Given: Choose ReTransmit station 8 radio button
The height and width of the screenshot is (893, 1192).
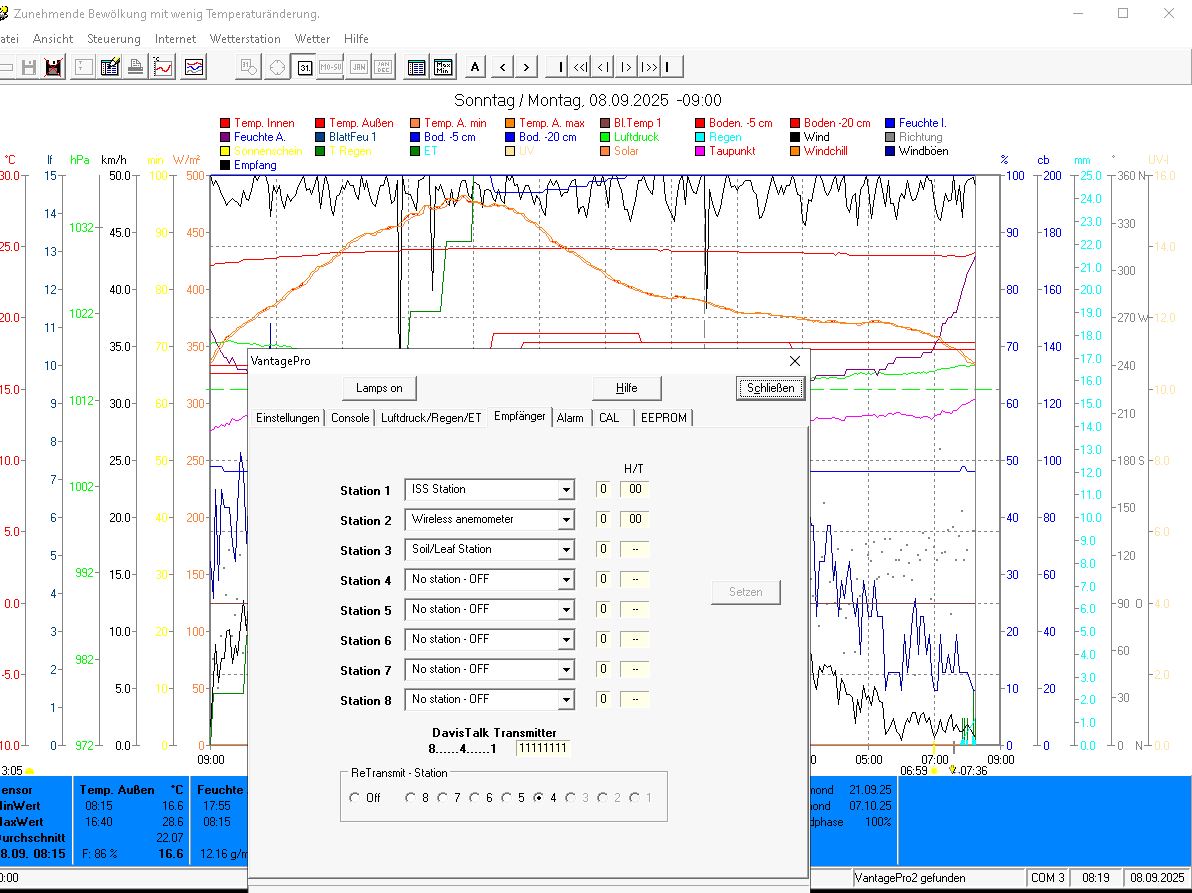Looking at the screenshot, I should (410, 798).
